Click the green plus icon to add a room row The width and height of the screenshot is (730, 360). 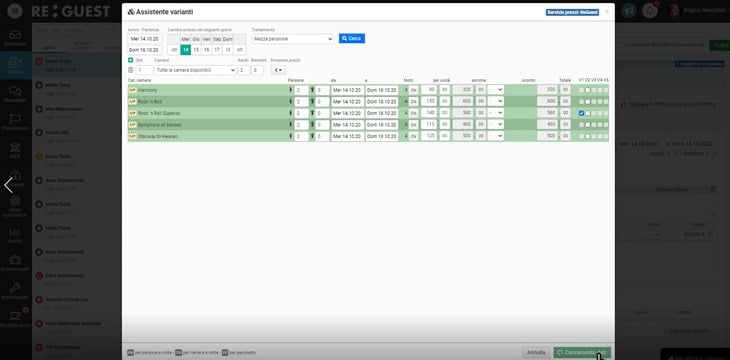130,60
